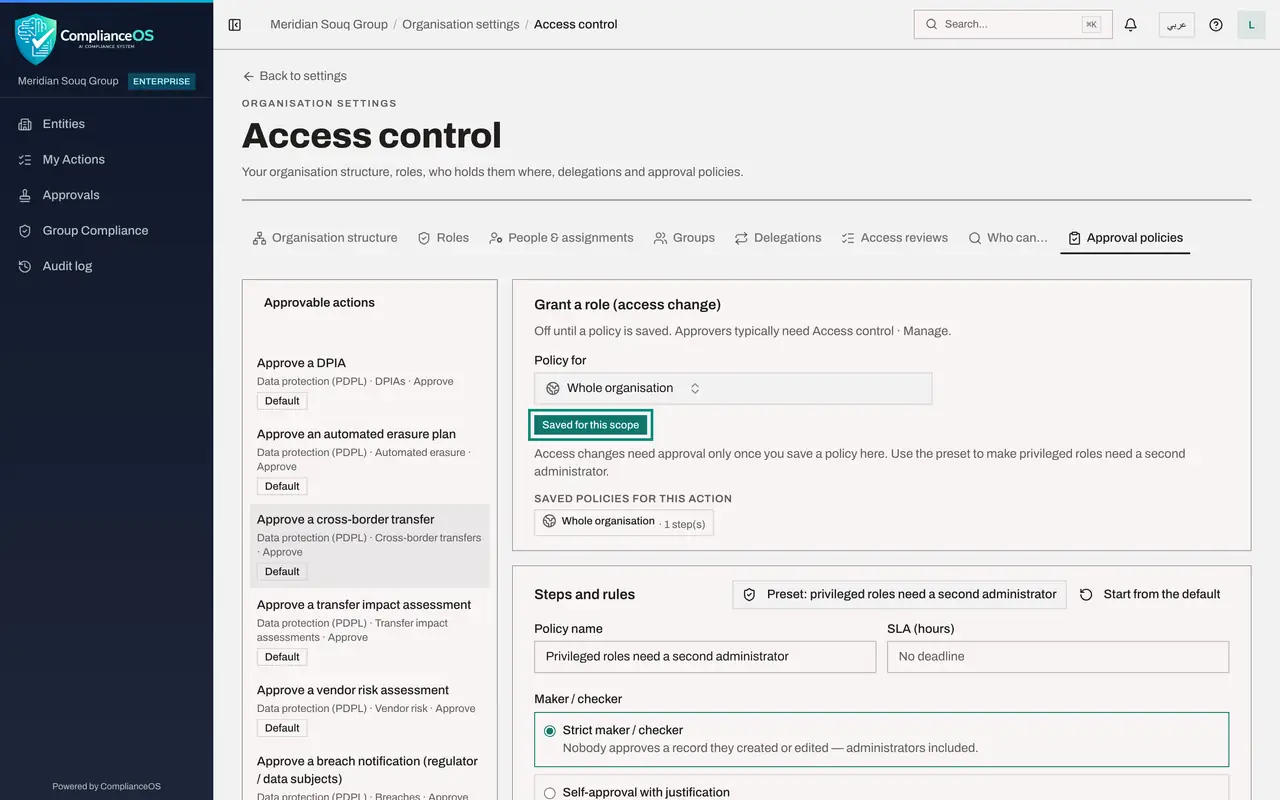Image resolution: width=1280 pixels, height=800 pixels.
Task: Collapse the sidebar panel icon
Action: click(x=235, y=25)
